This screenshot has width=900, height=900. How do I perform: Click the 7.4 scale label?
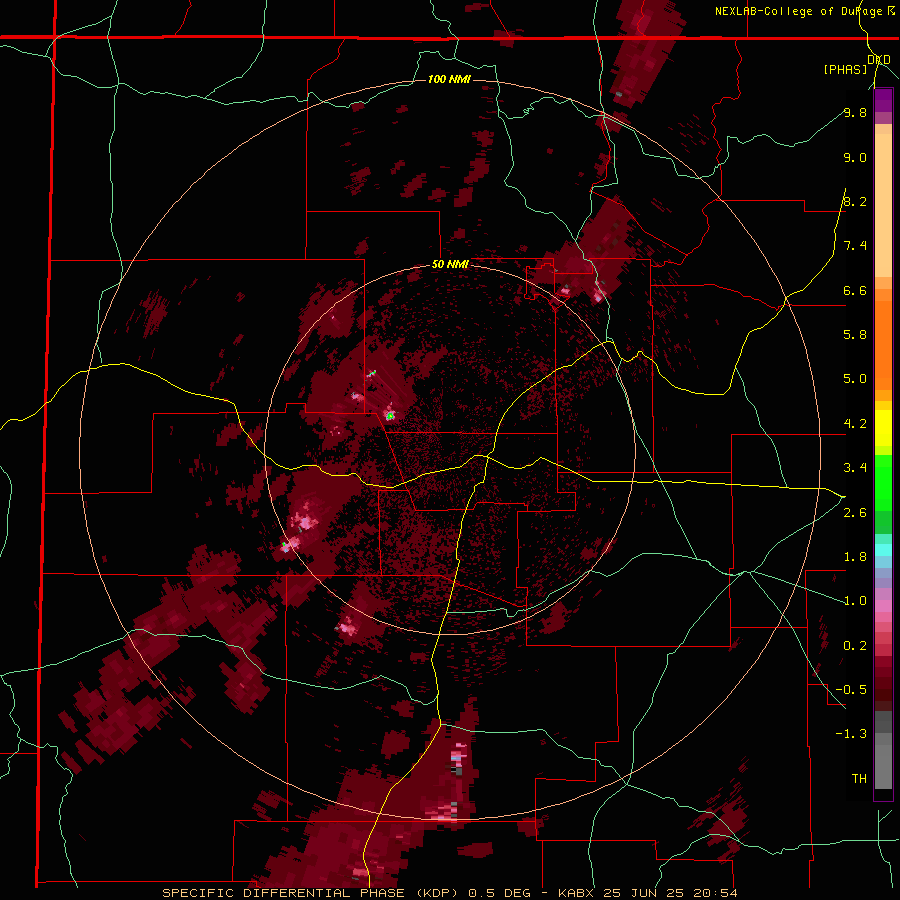point(855,246)
